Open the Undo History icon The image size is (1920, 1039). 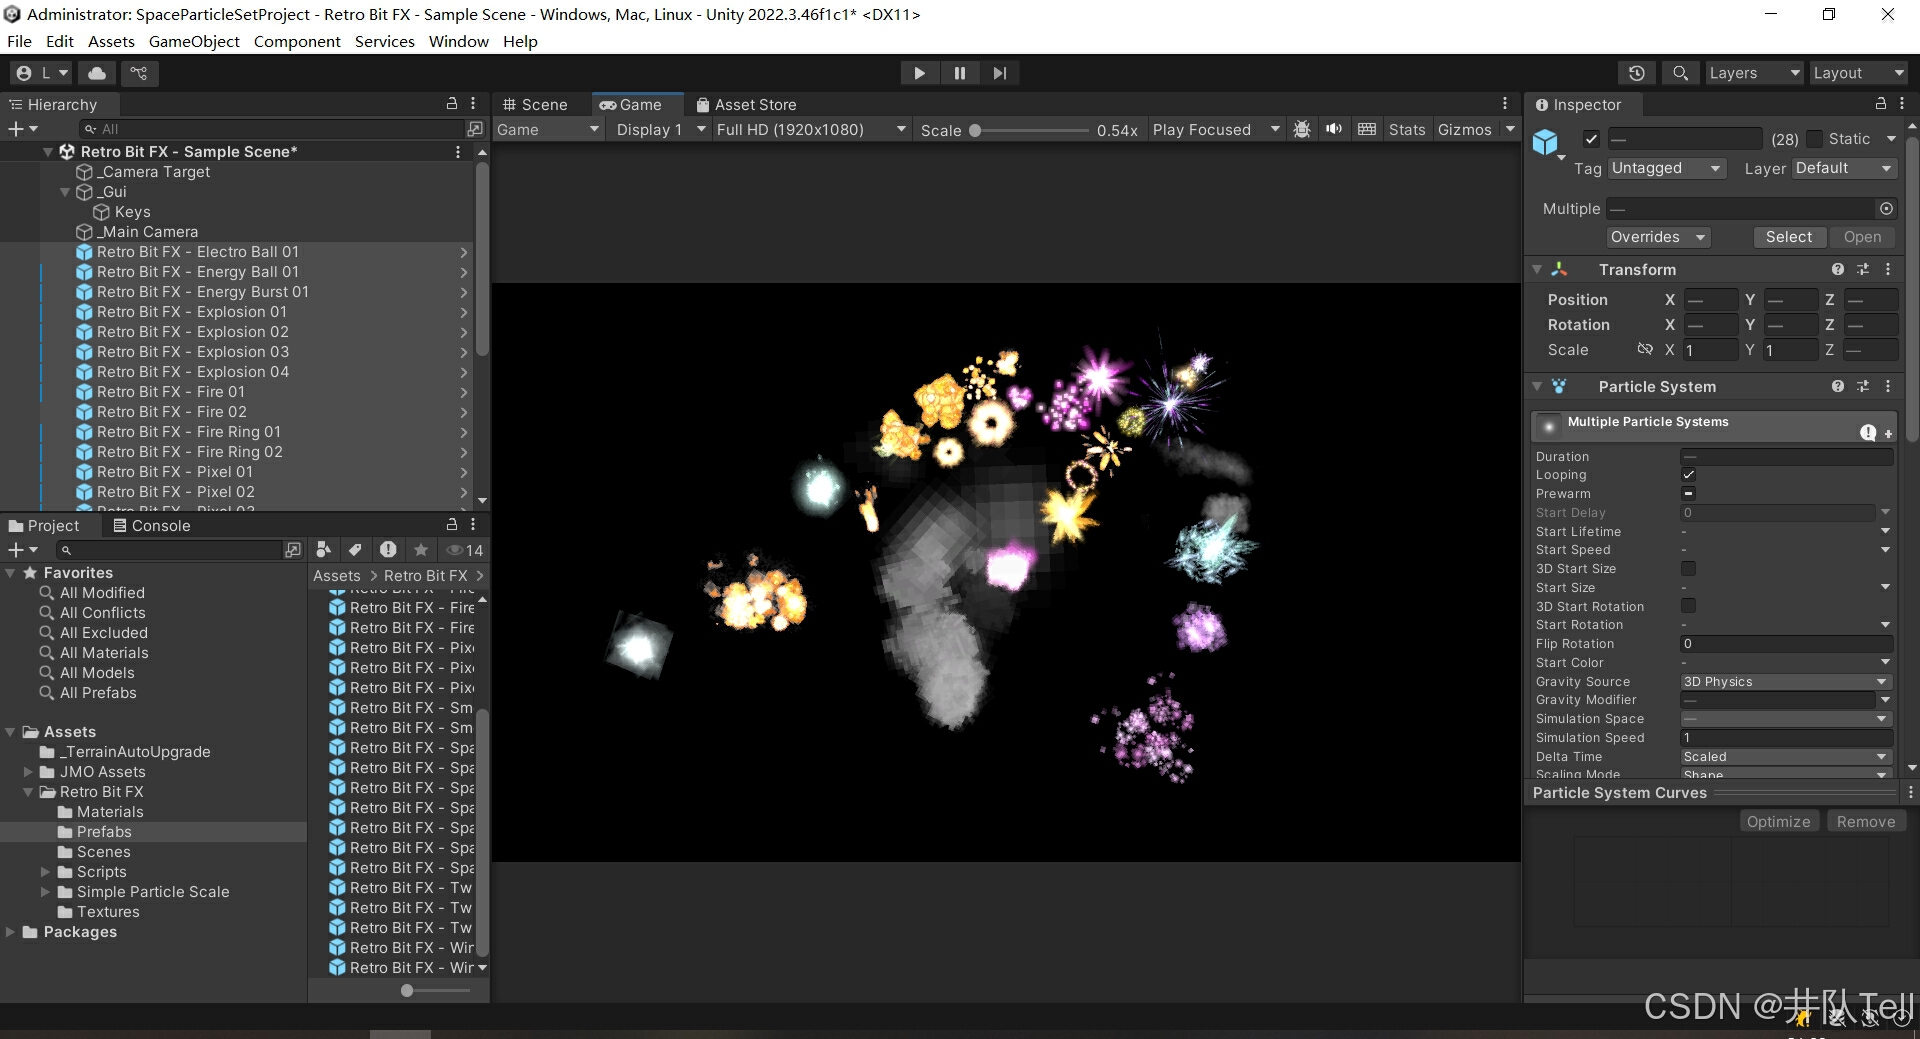[1637, 73]
